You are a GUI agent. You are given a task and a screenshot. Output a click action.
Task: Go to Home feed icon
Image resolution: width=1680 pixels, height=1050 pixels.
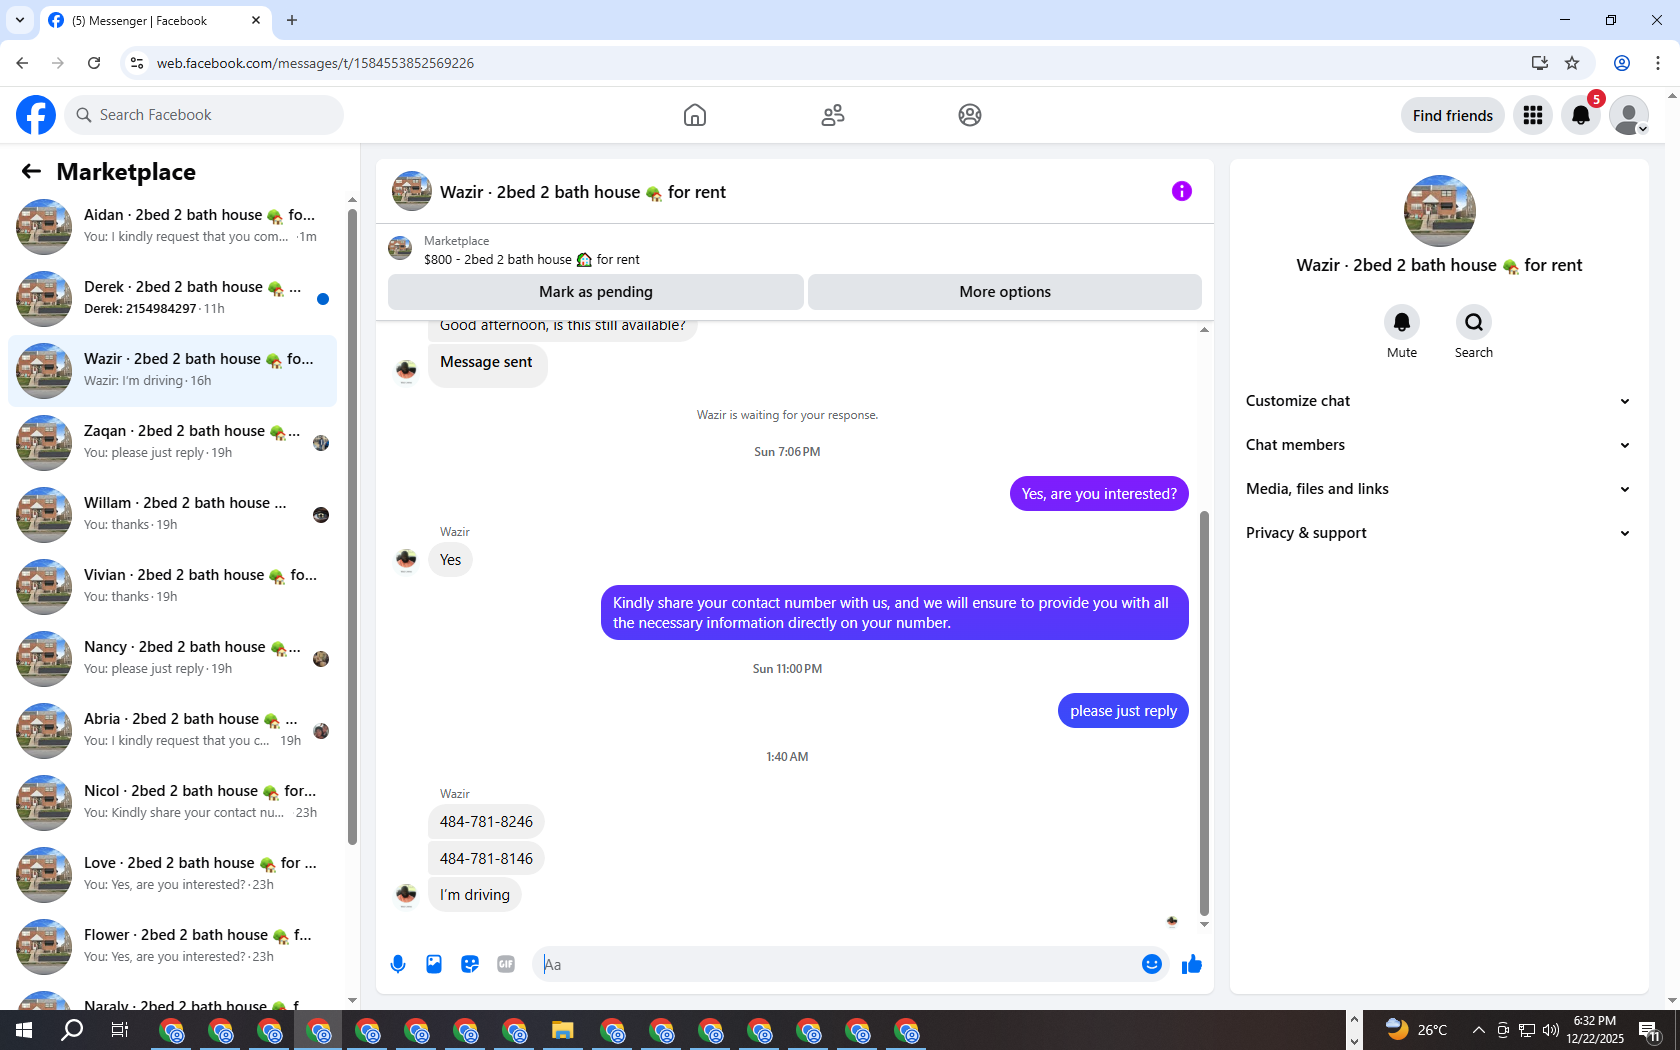(x=695, y=115)
